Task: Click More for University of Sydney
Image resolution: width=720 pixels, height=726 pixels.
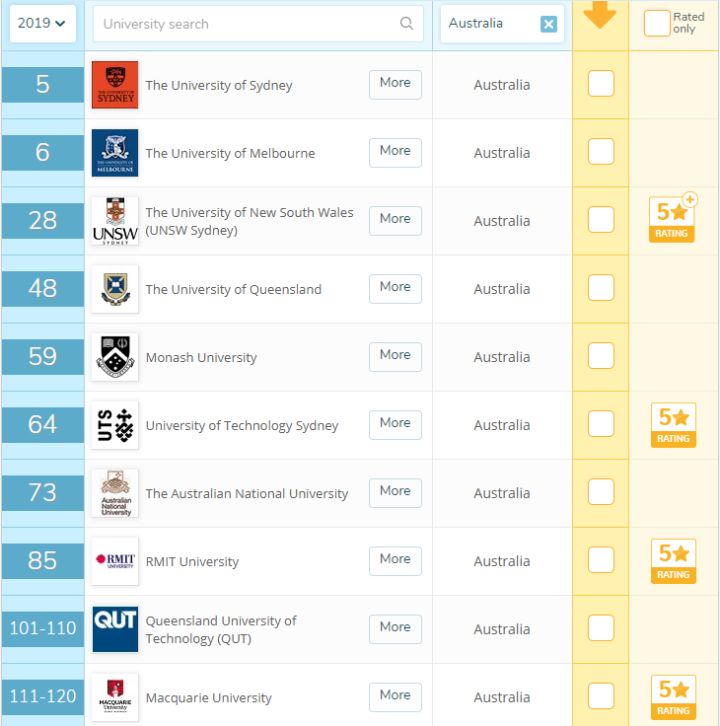Action: [x=395, y=84]
